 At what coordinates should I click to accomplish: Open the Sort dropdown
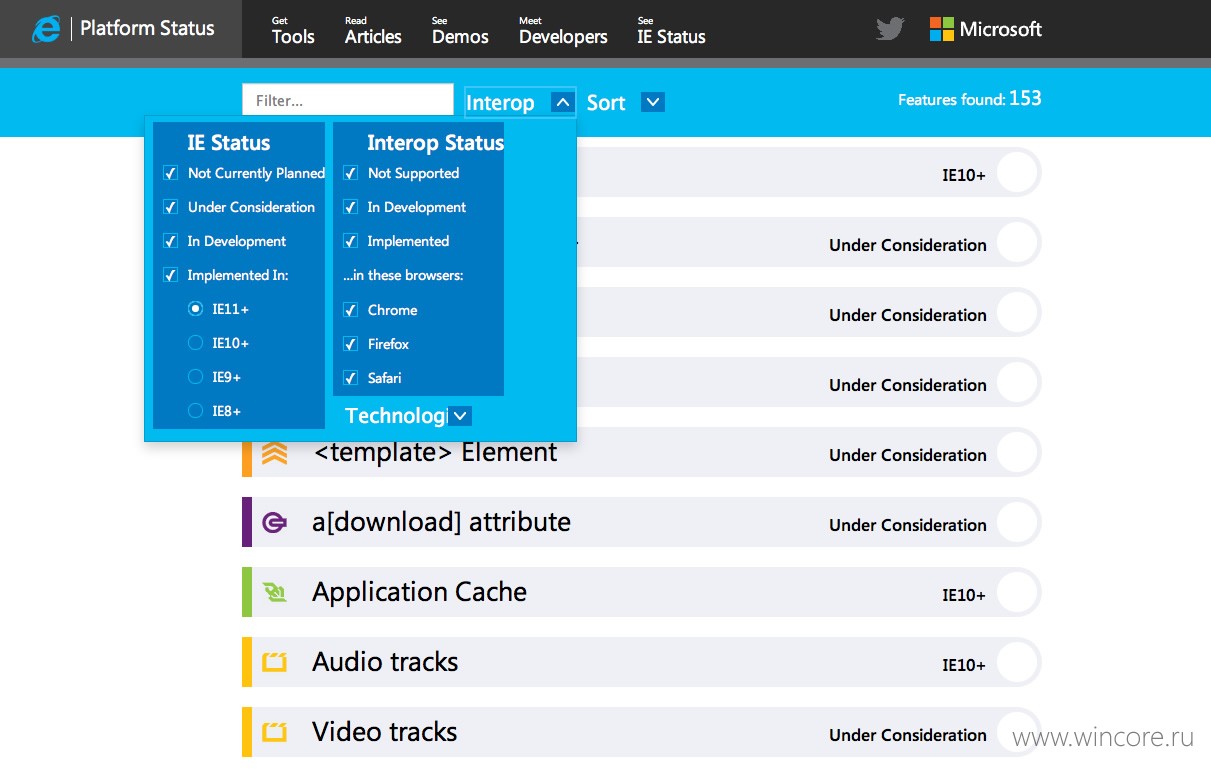click(652, 102)
